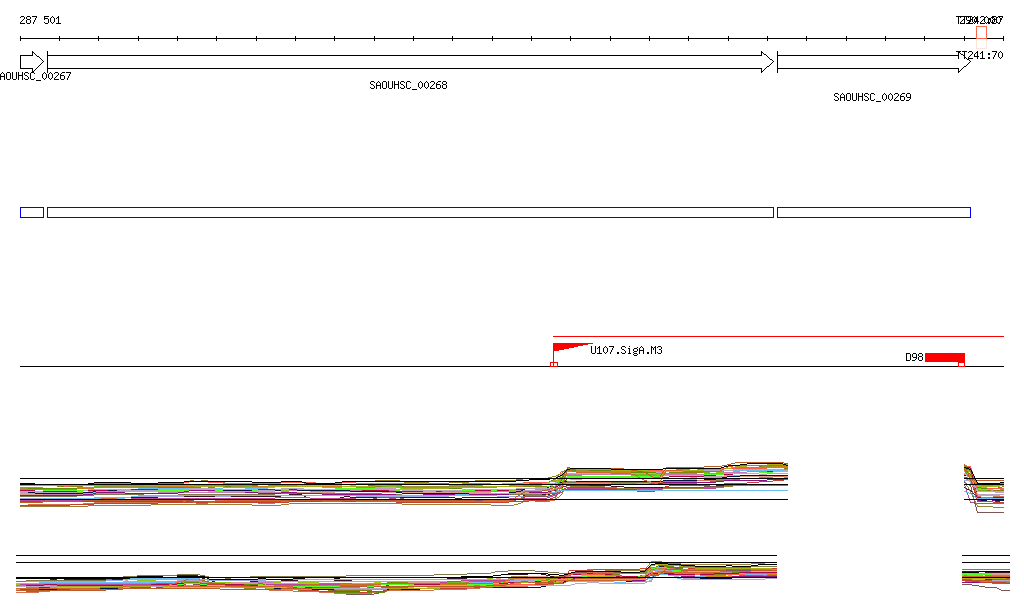Screen dimensions: 1024x611
Task: Click the D98 label
Action: pyautogui.click(x=914, y=357)
